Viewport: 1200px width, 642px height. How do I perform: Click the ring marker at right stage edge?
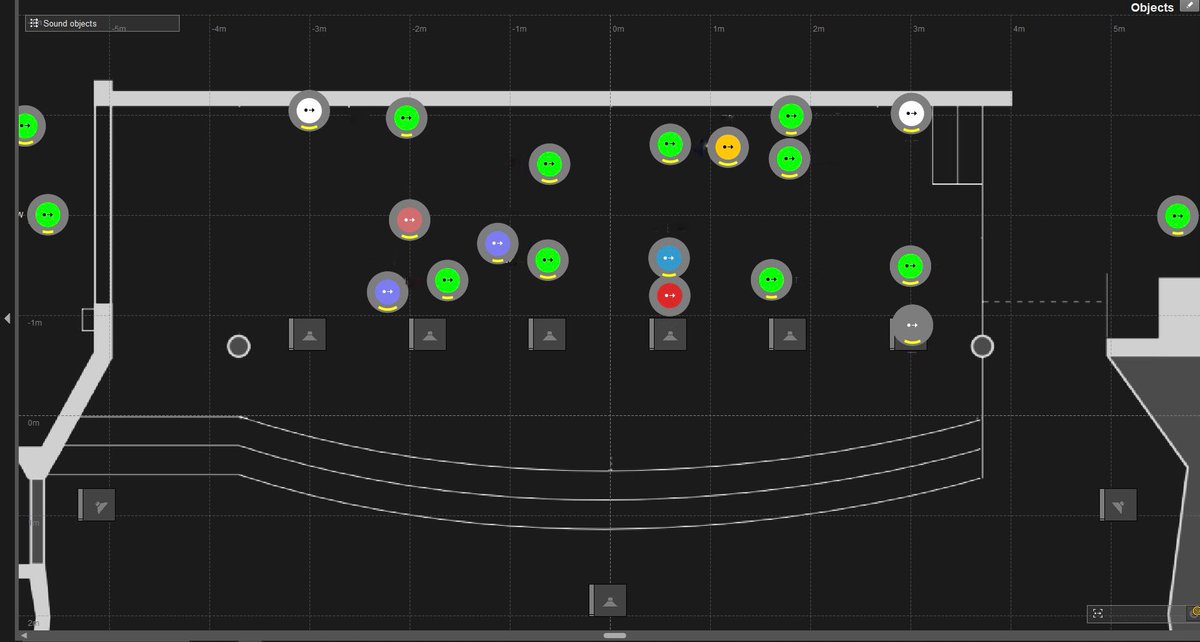pyautogui.click(x=982, y=346)
